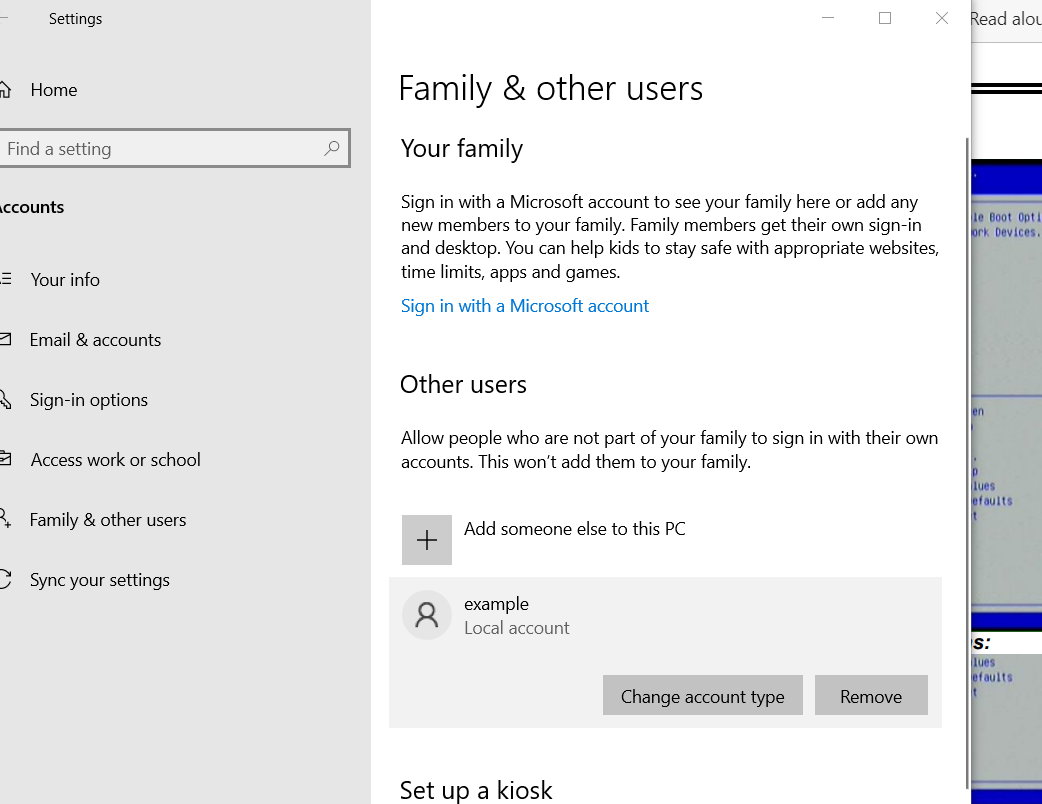Open Your info page
The height and width of the screenshot is (804, 1042).
[x=65, y=280]
